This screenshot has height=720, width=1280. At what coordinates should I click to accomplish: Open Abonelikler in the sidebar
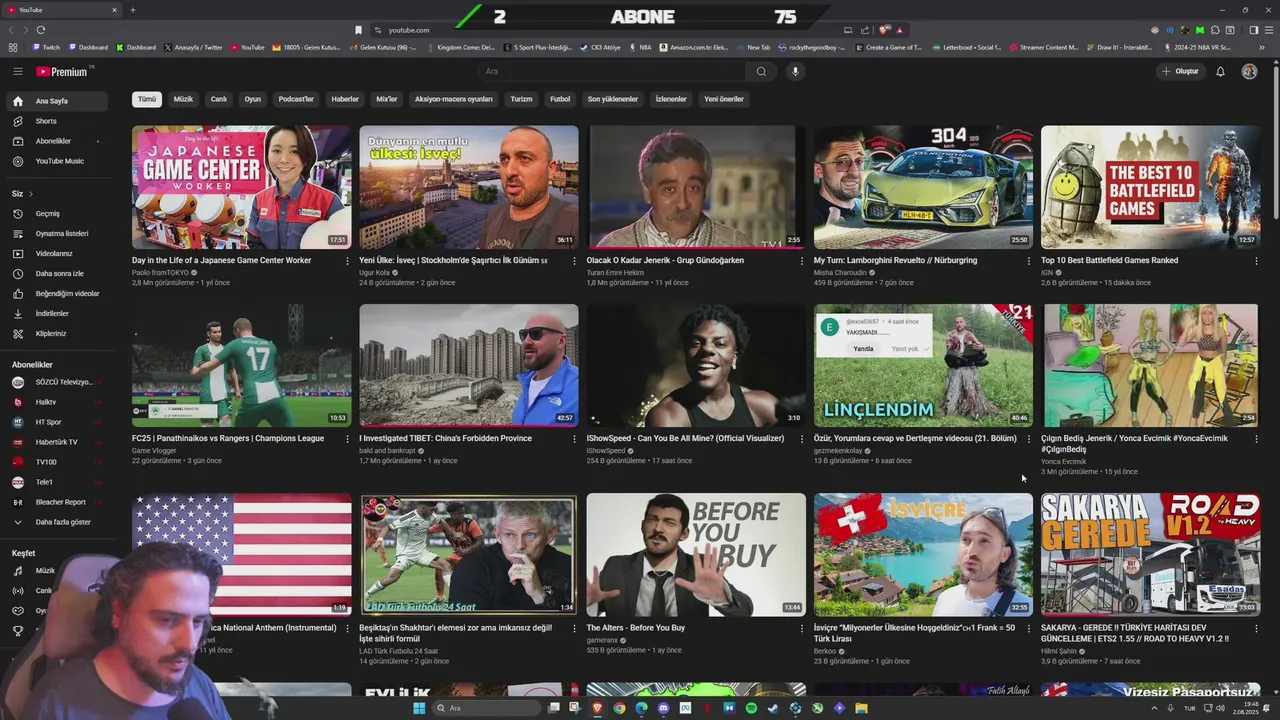[57, 141]
